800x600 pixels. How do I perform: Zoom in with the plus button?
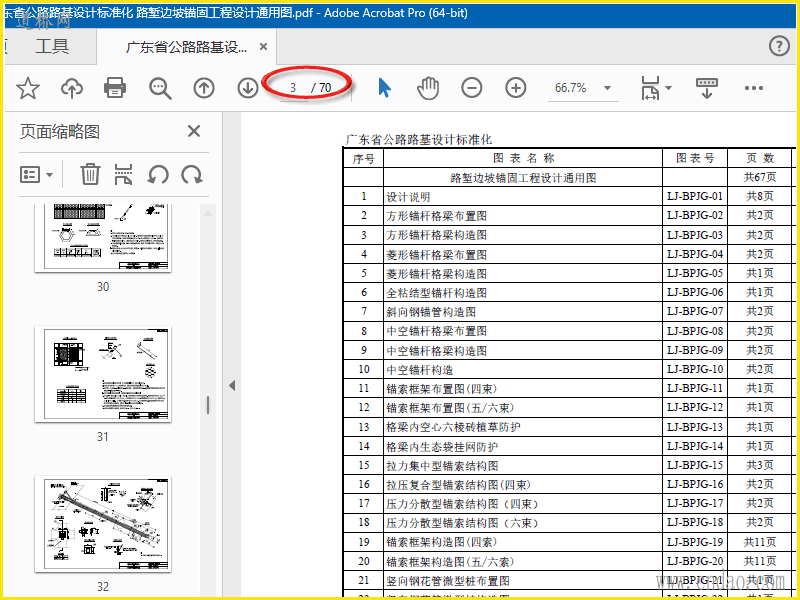click(516, 88)
